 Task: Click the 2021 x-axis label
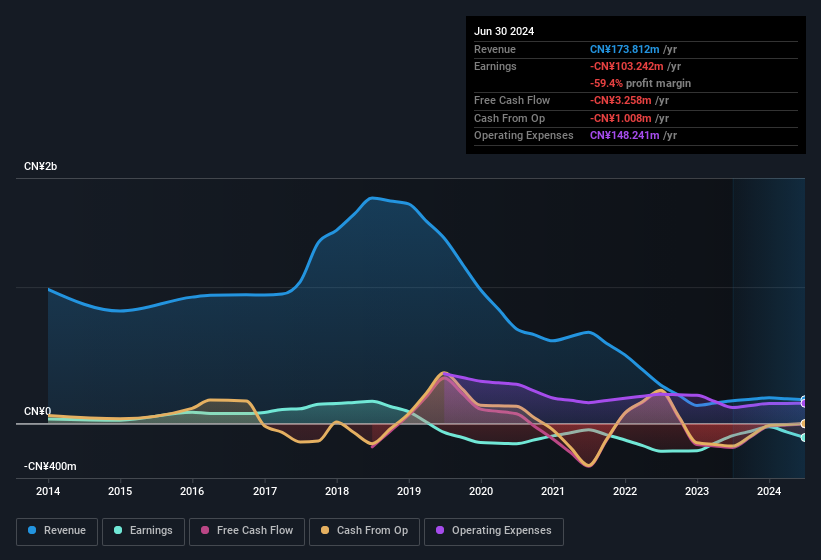coord(553,491)
